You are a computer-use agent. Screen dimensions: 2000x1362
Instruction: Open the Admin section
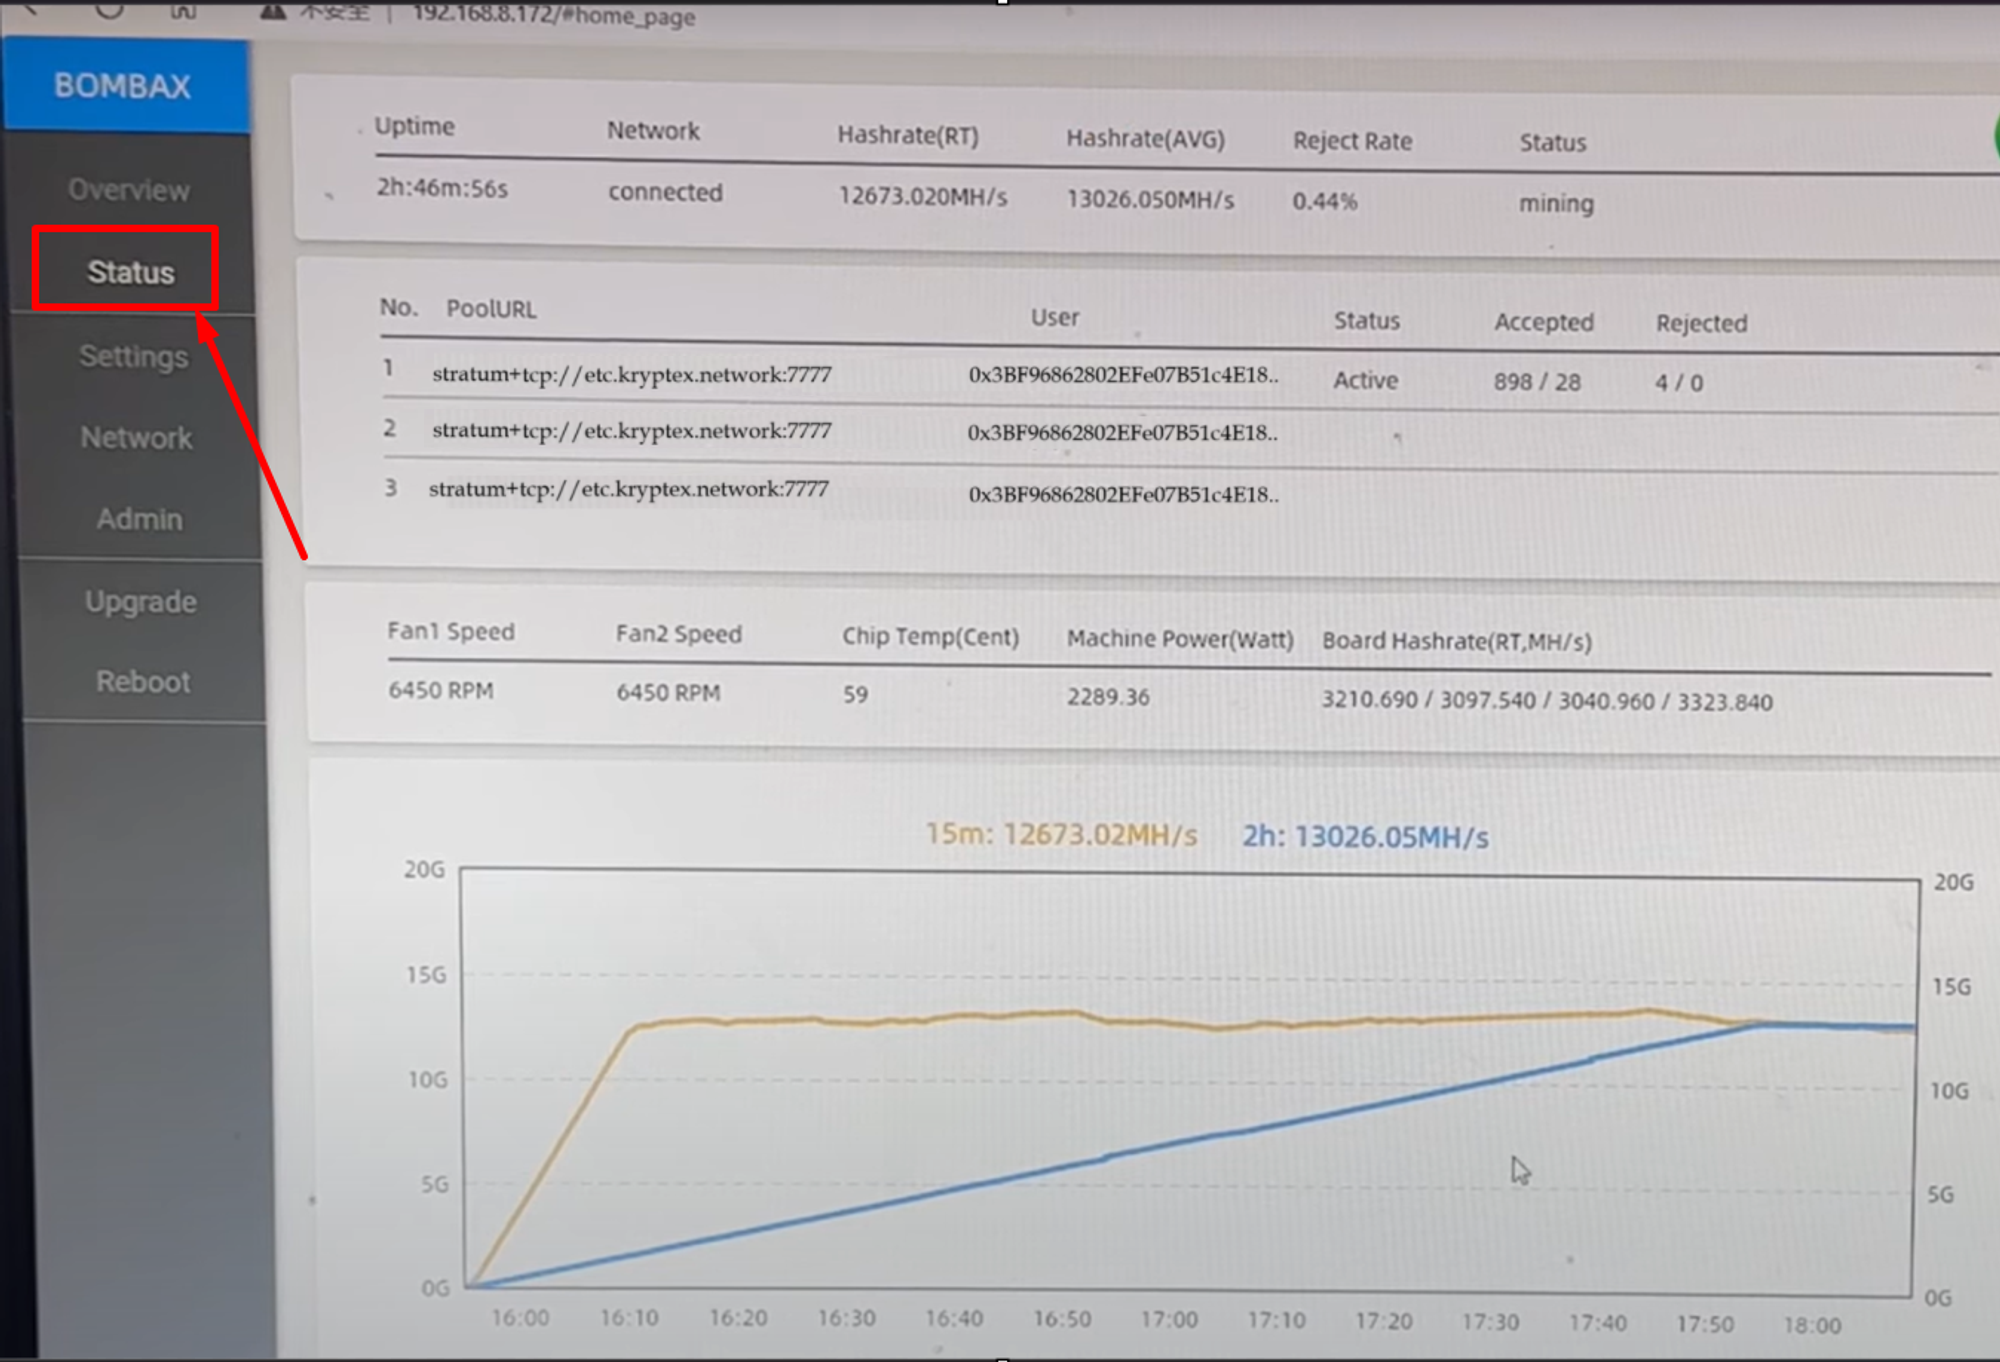[139, 520]
